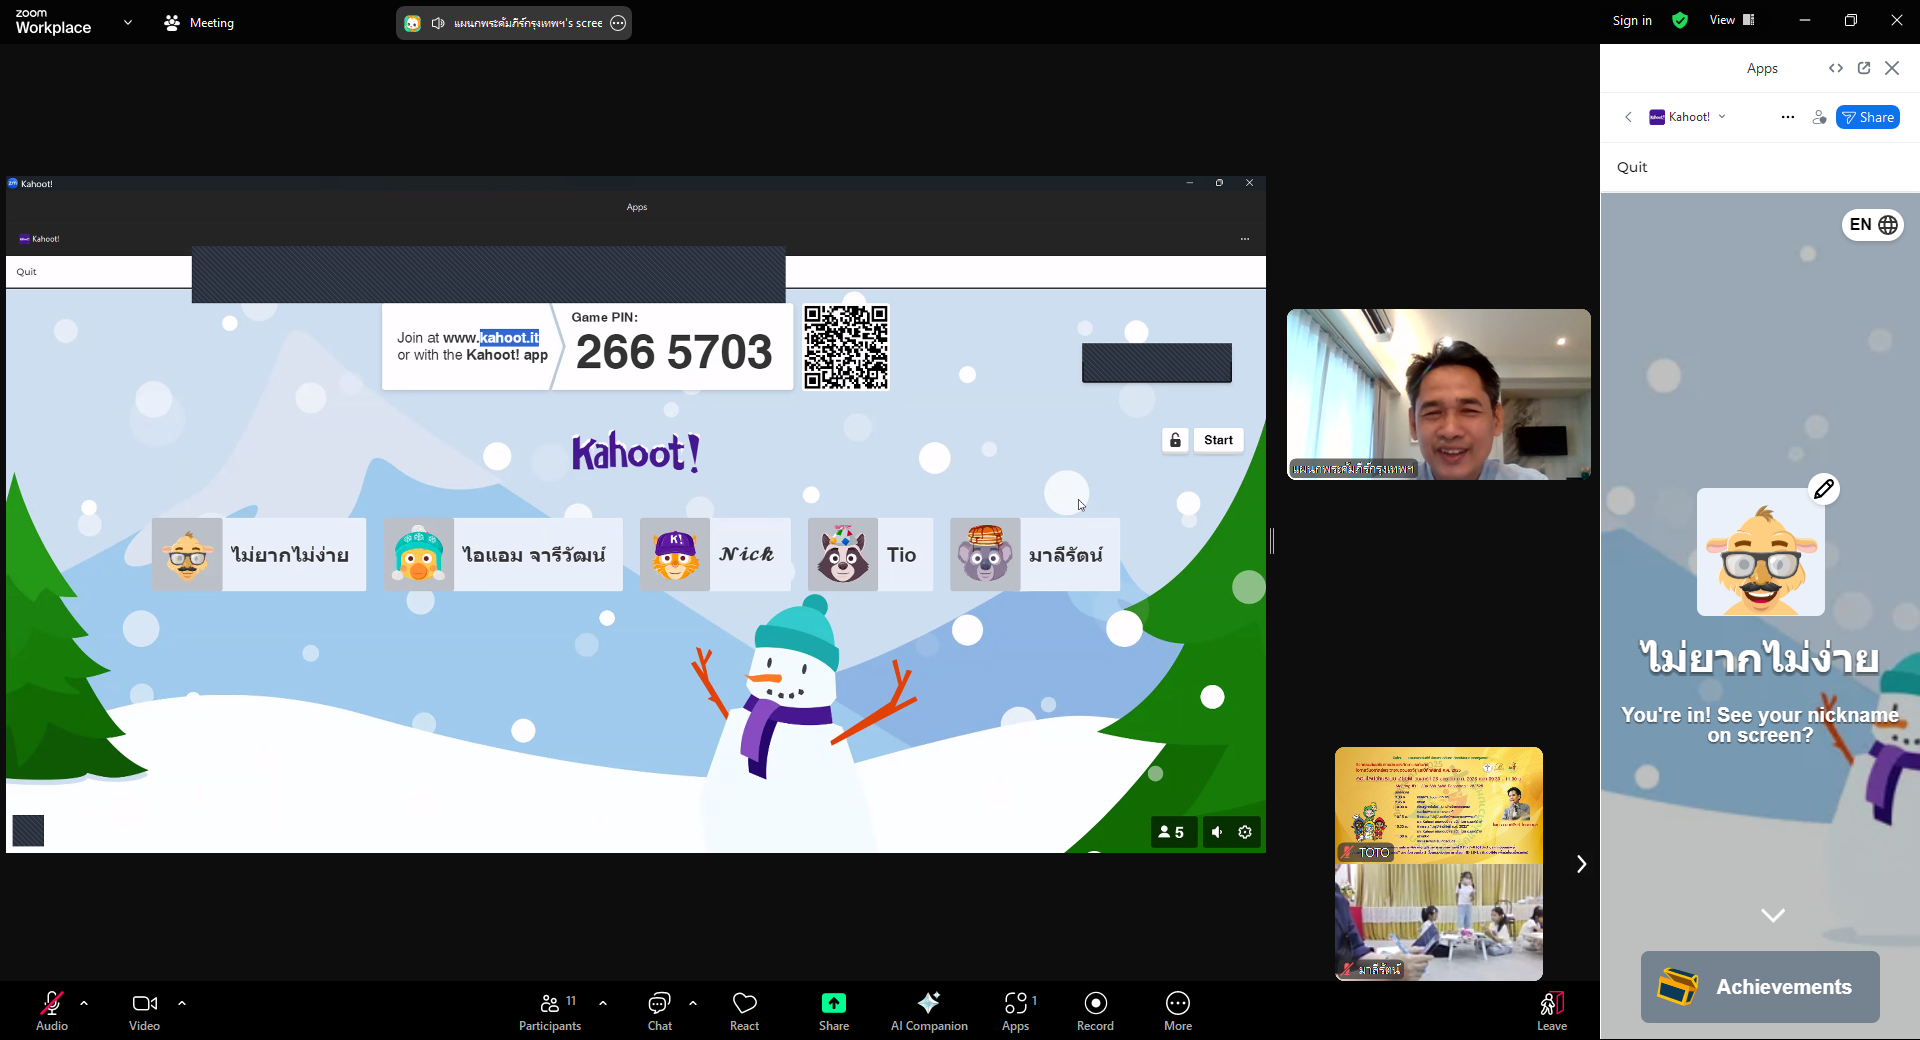Screen dimensions: 1920x1040
Task: Open the More options menu
Action: point(1178,1010)
